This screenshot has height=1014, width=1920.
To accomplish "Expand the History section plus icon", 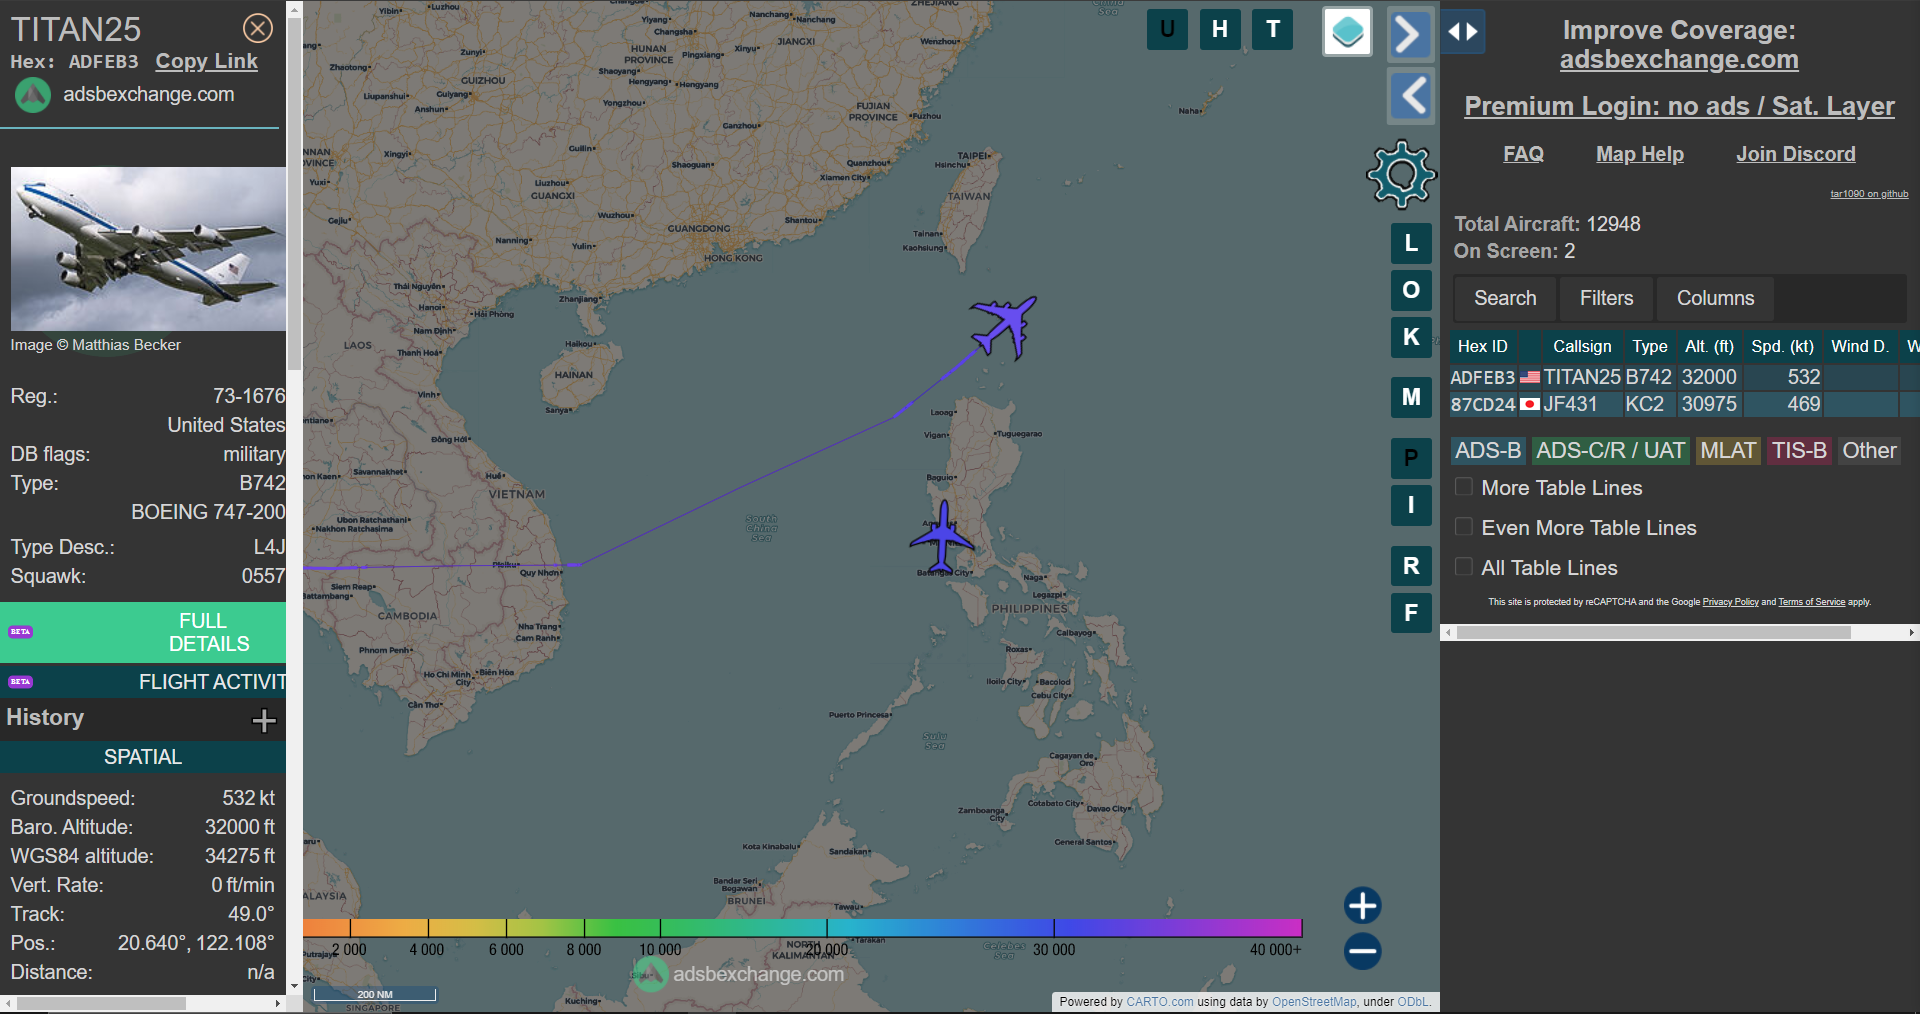I will 264,720.
